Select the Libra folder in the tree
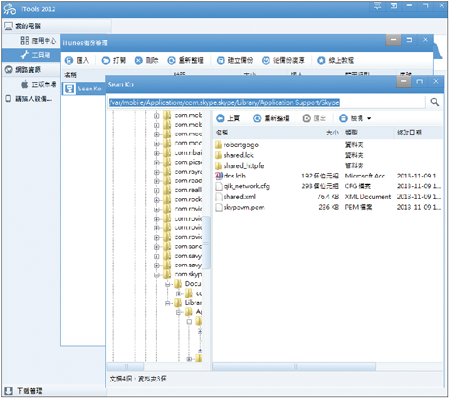 click(x=188, y=303)
